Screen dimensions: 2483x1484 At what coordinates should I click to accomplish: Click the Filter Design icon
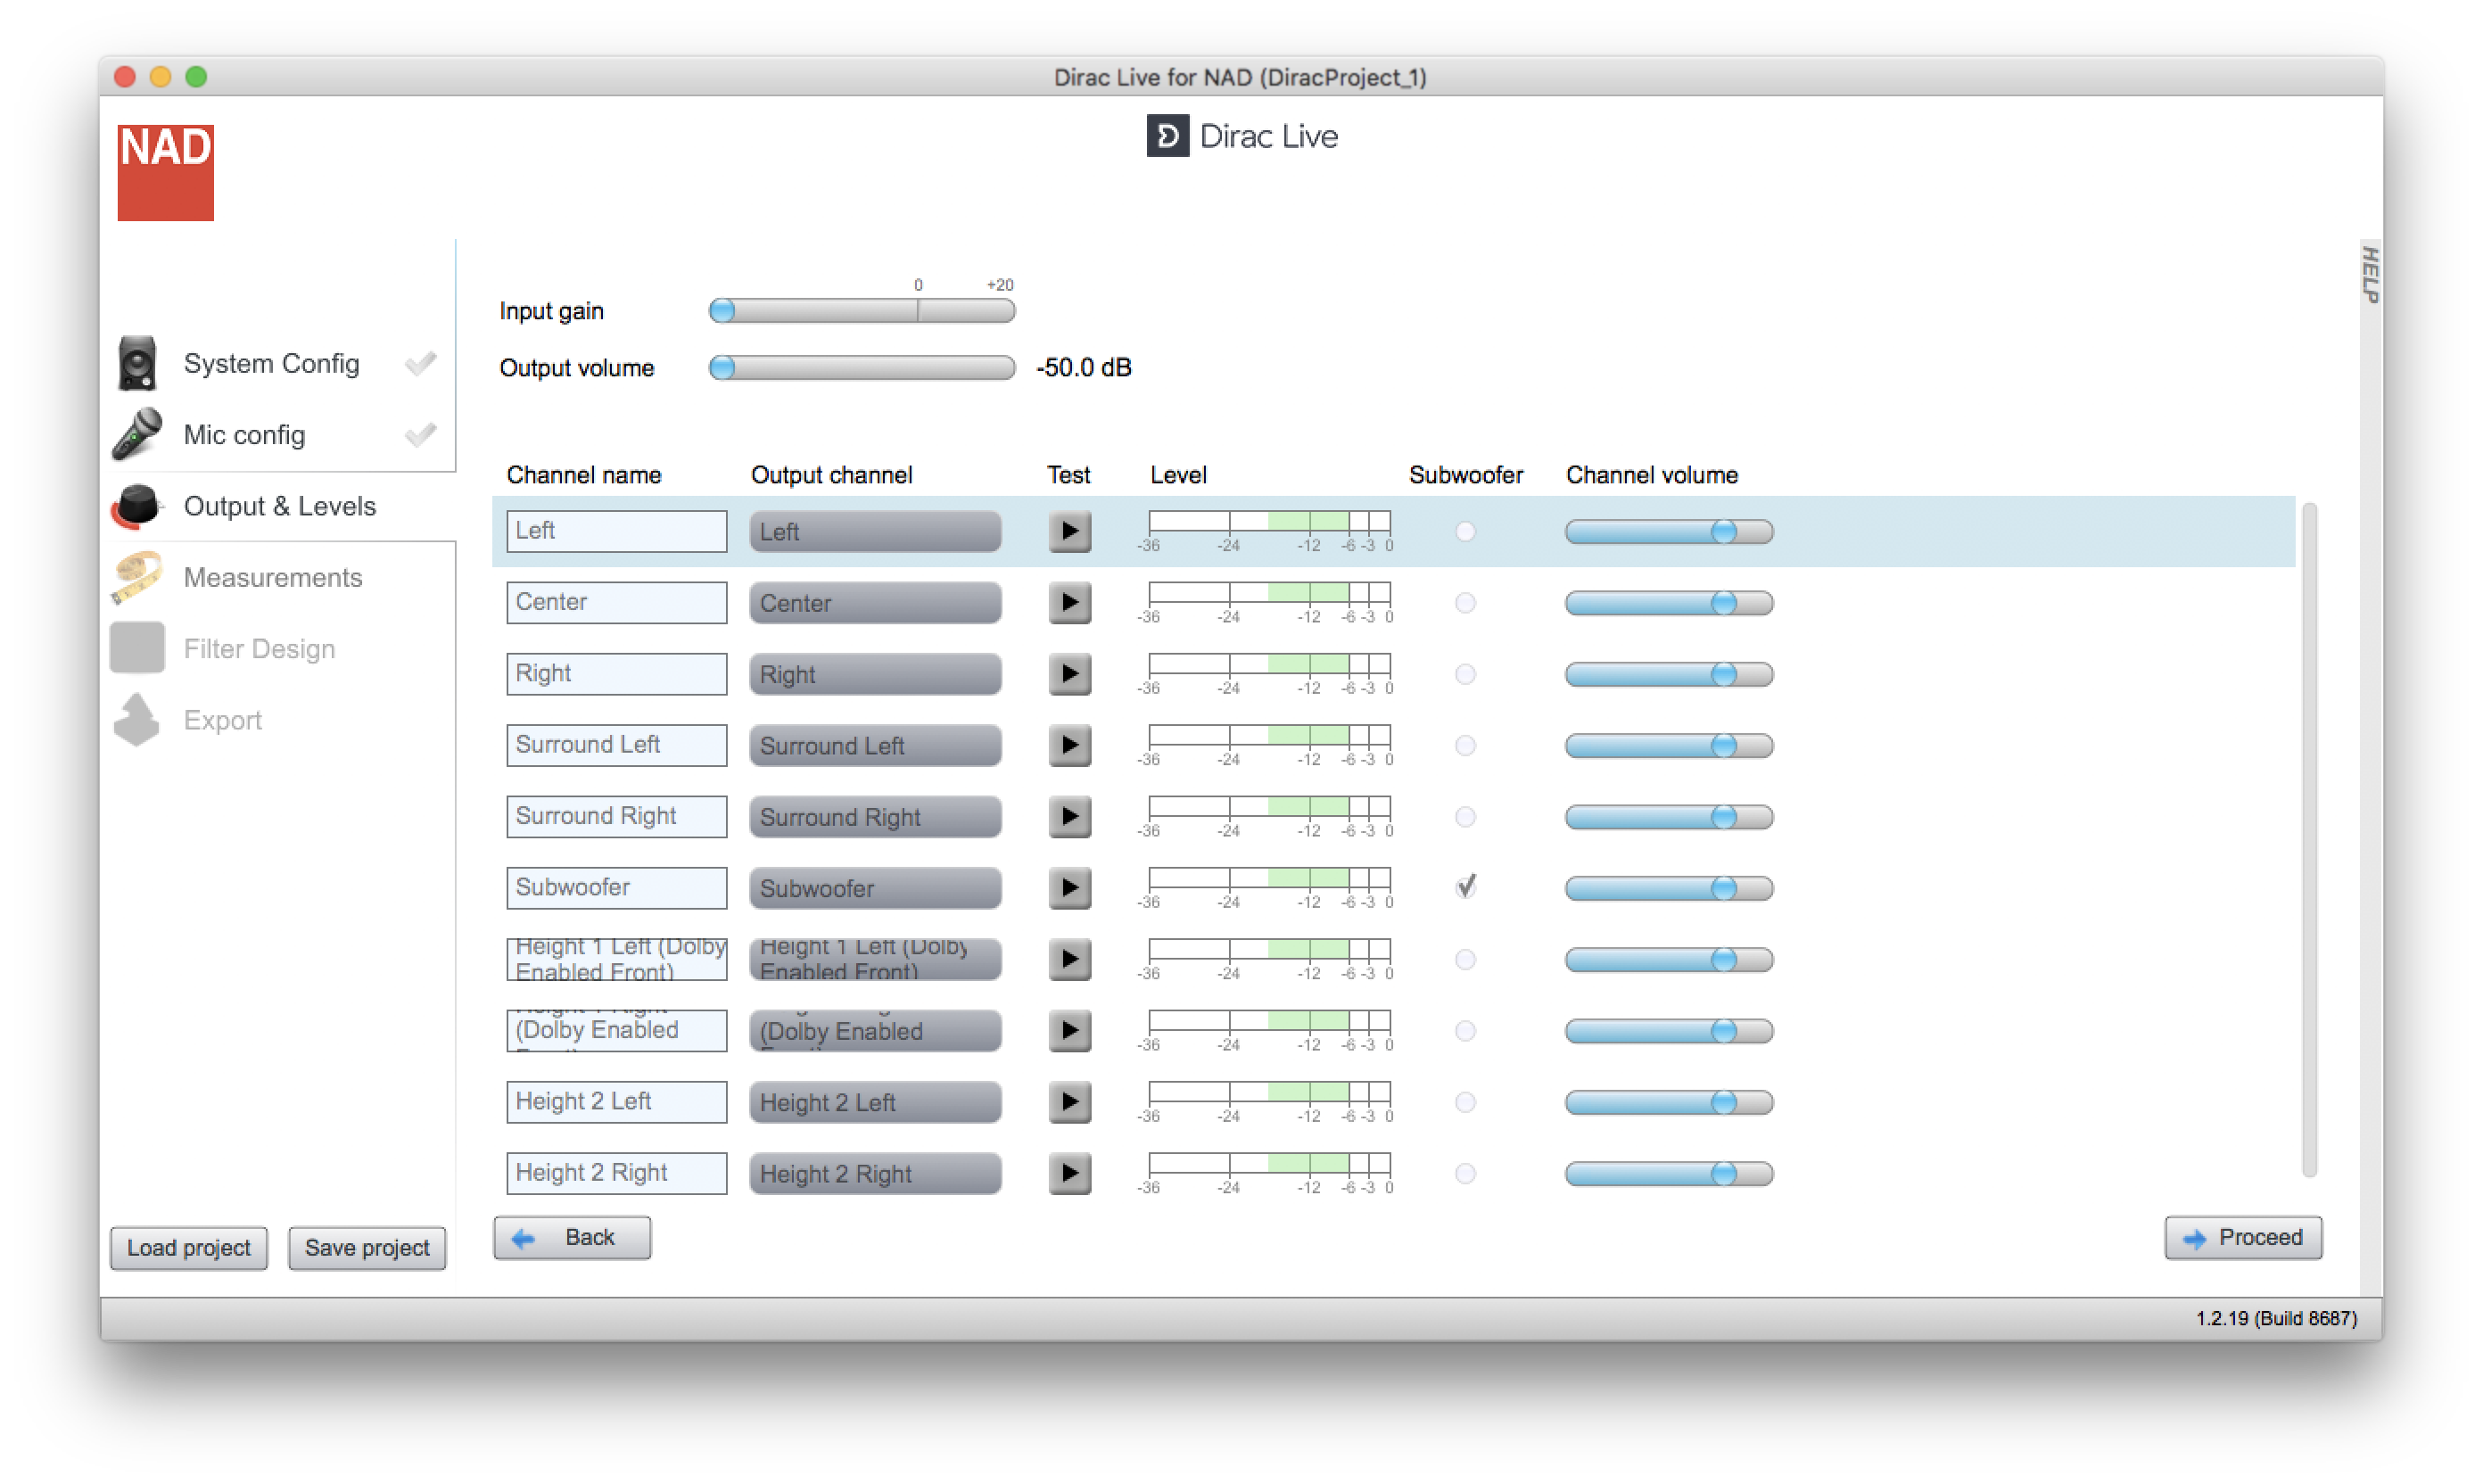pyautogui.click(x=137, y=648)
